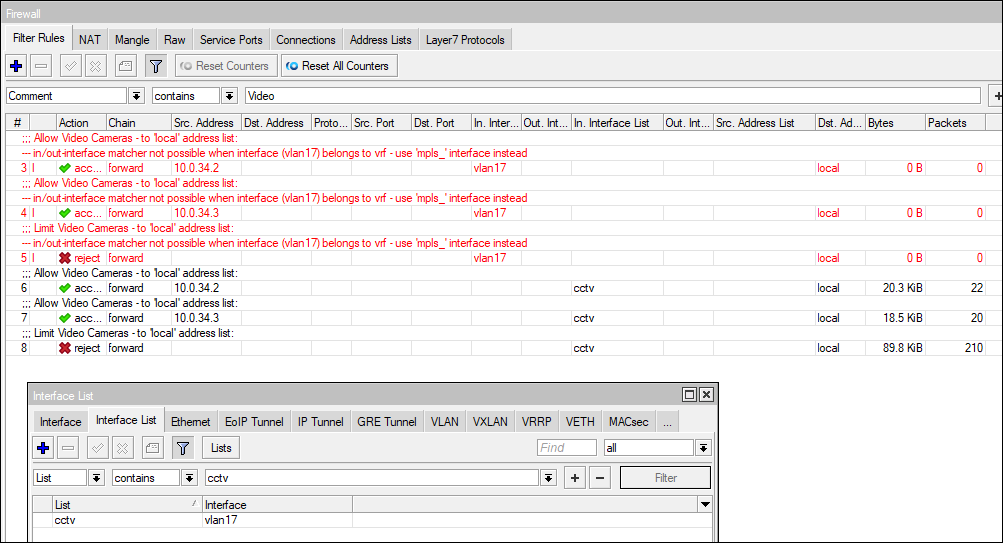
Task: Select cctv row in Interface List table
Action: pos(372,520)
